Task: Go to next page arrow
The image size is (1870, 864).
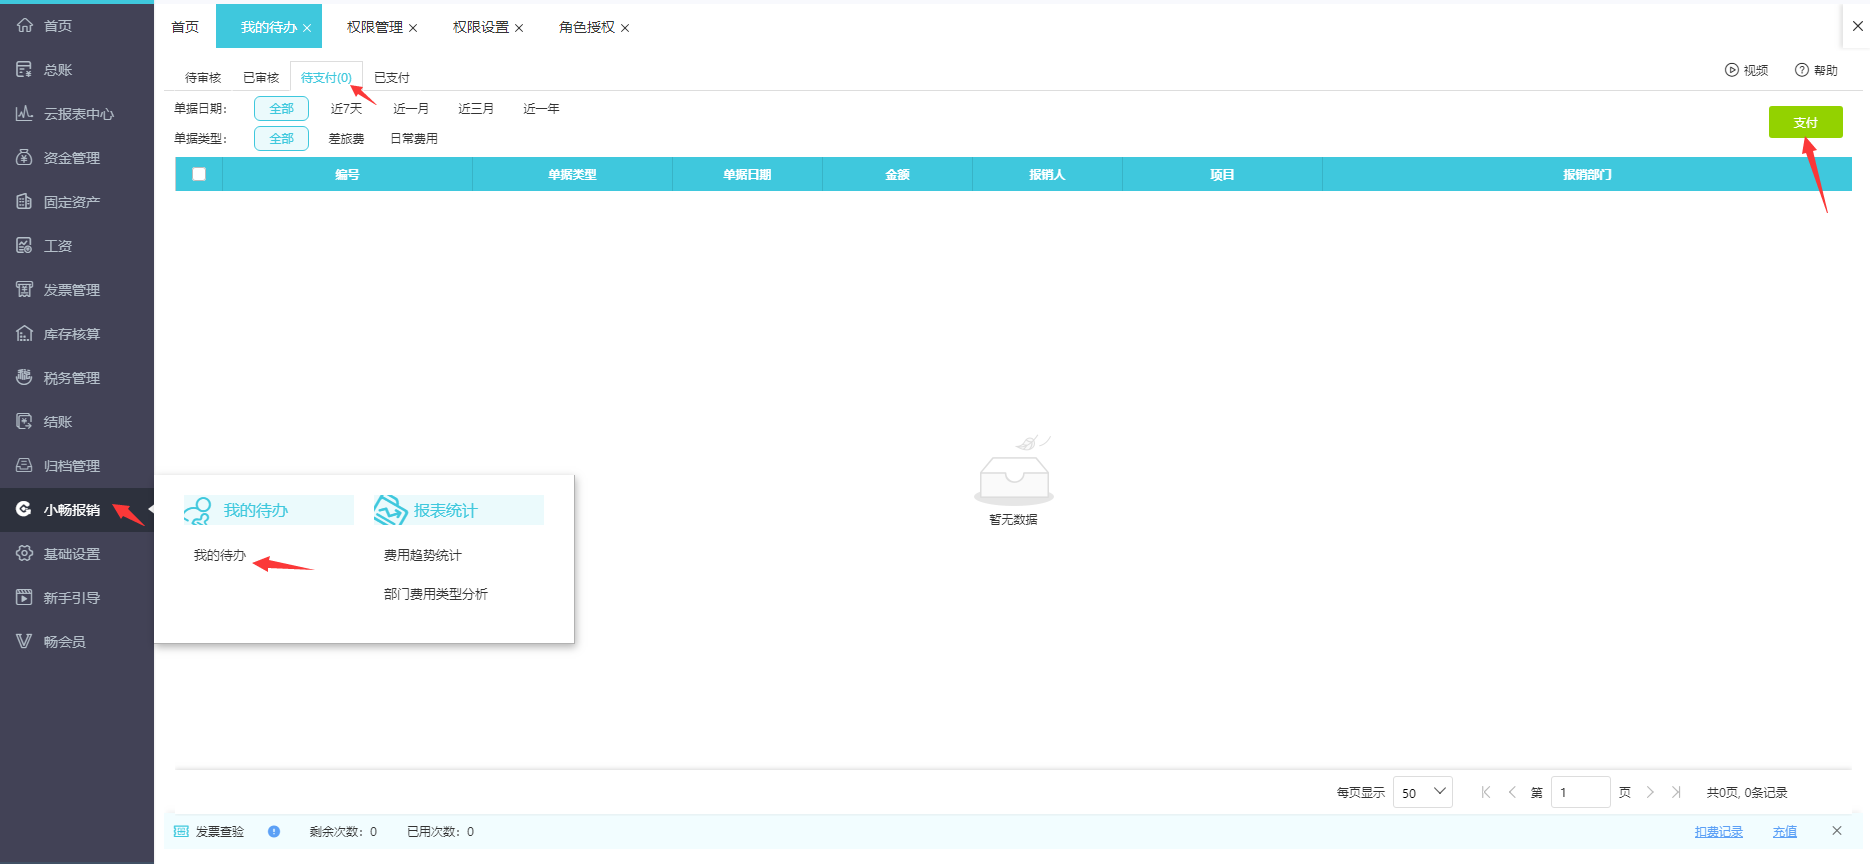Action: point(1650,793)
